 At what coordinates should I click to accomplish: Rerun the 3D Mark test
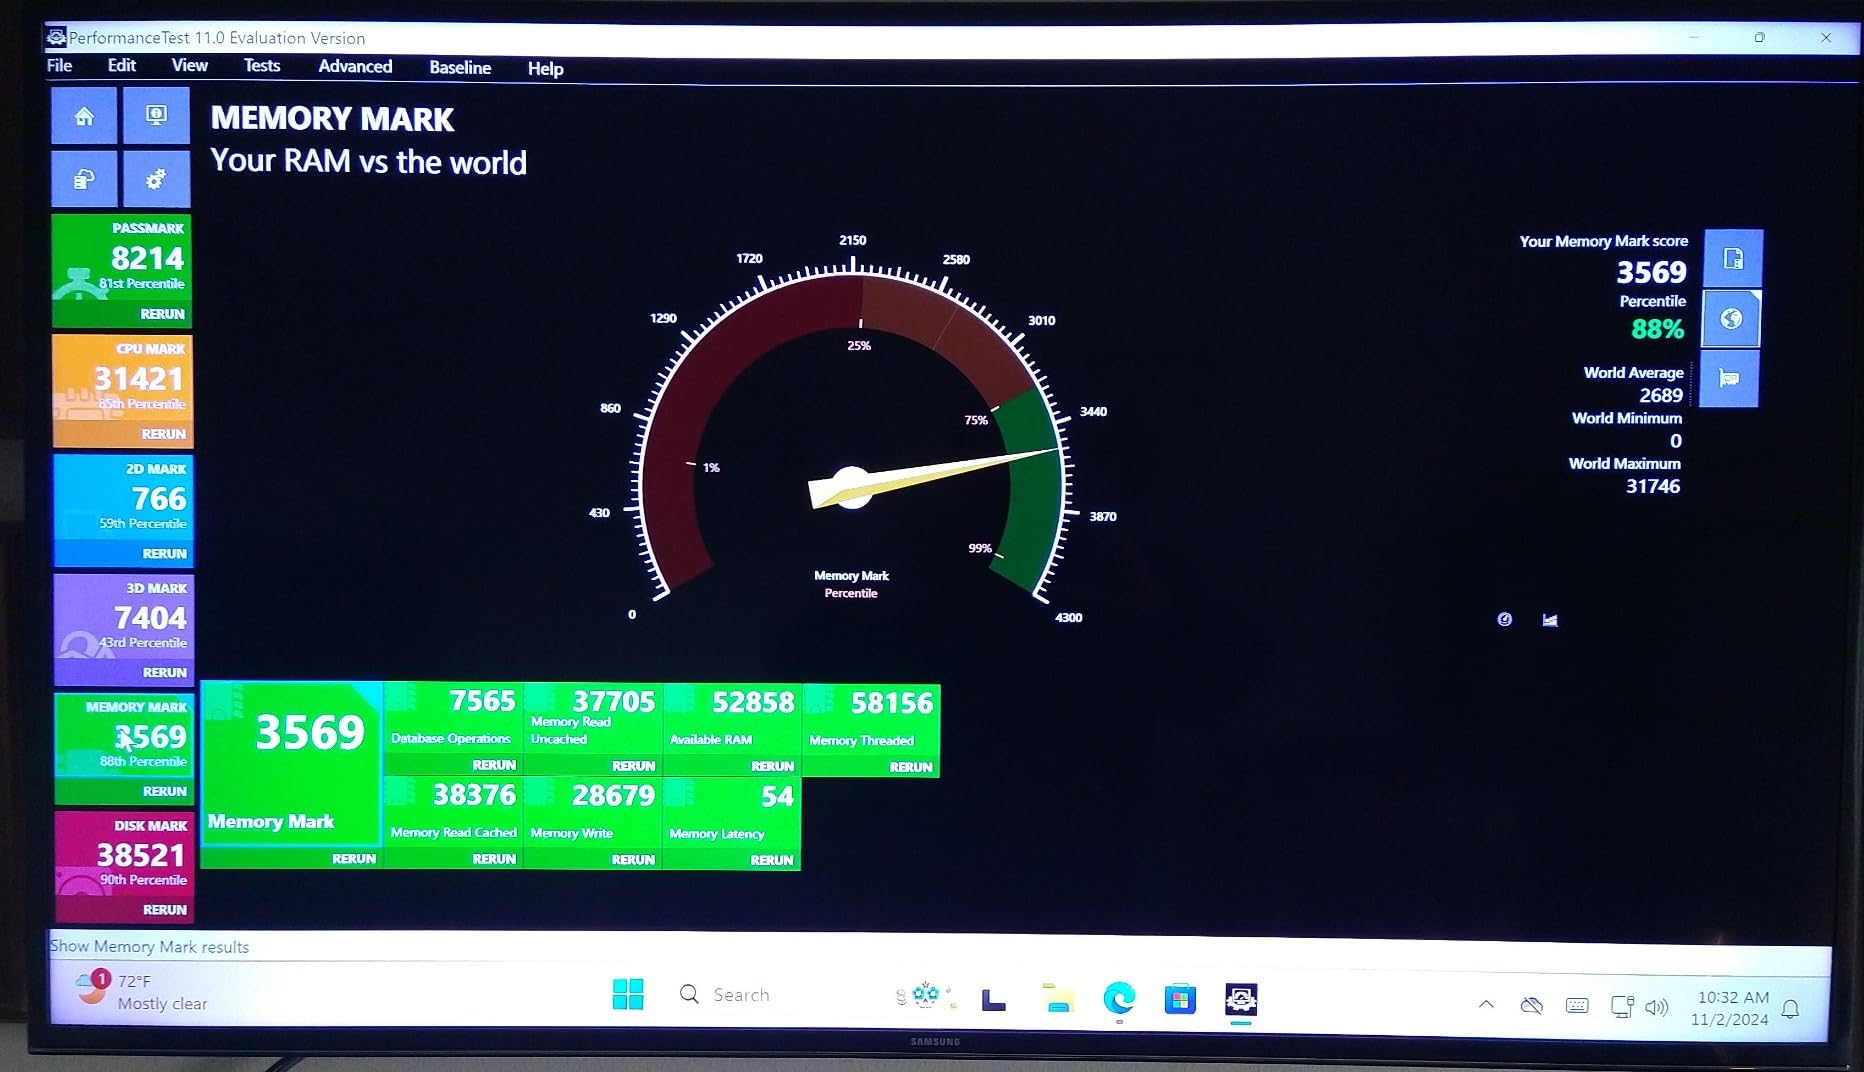[x=164, y=673]
